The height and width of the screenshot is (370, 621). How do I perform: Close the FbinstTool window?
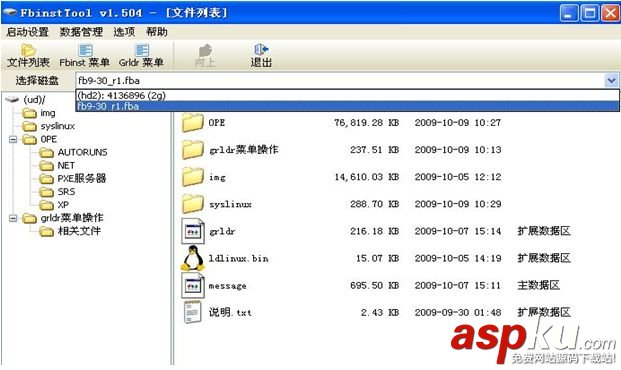point(610,13)
